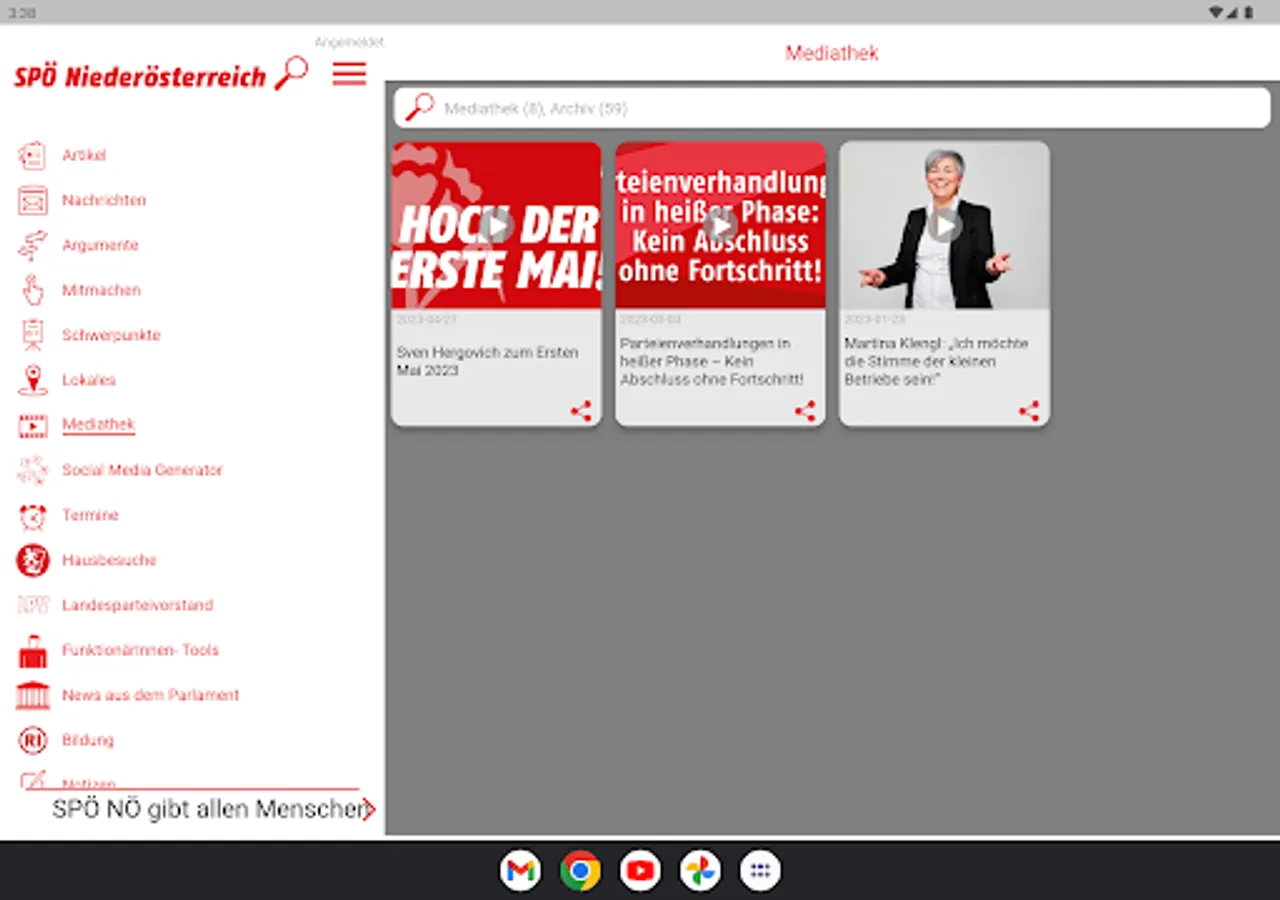Open Bildung label in sidebar

click(88, 740)
